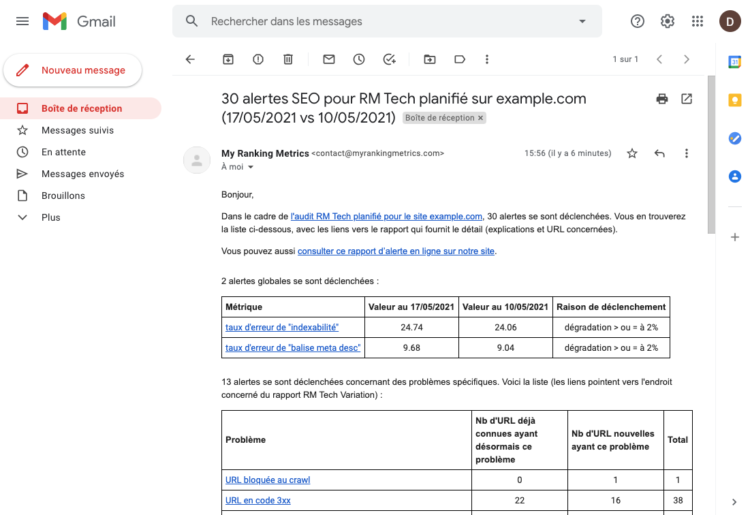Focus the search messages field
This screenshot has height=515, width=750.
387,21
